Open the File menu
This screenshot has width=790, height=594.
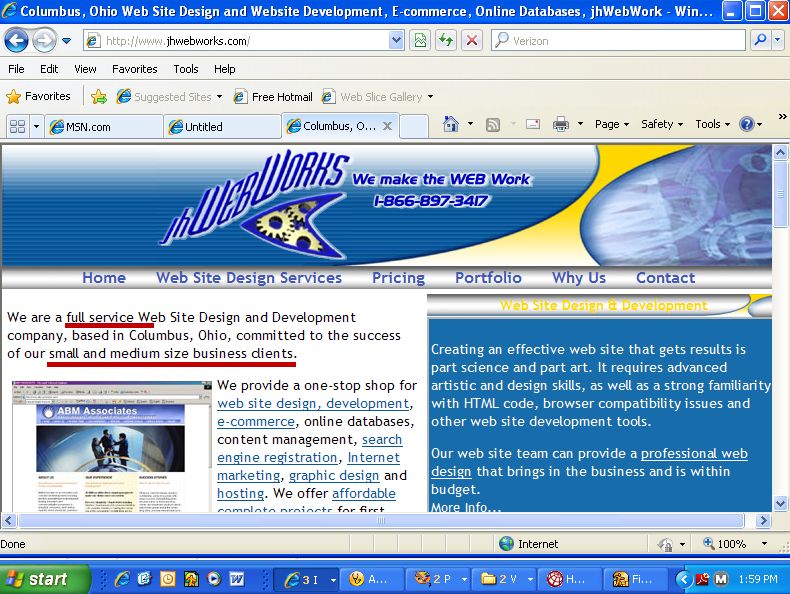[16, 69]
